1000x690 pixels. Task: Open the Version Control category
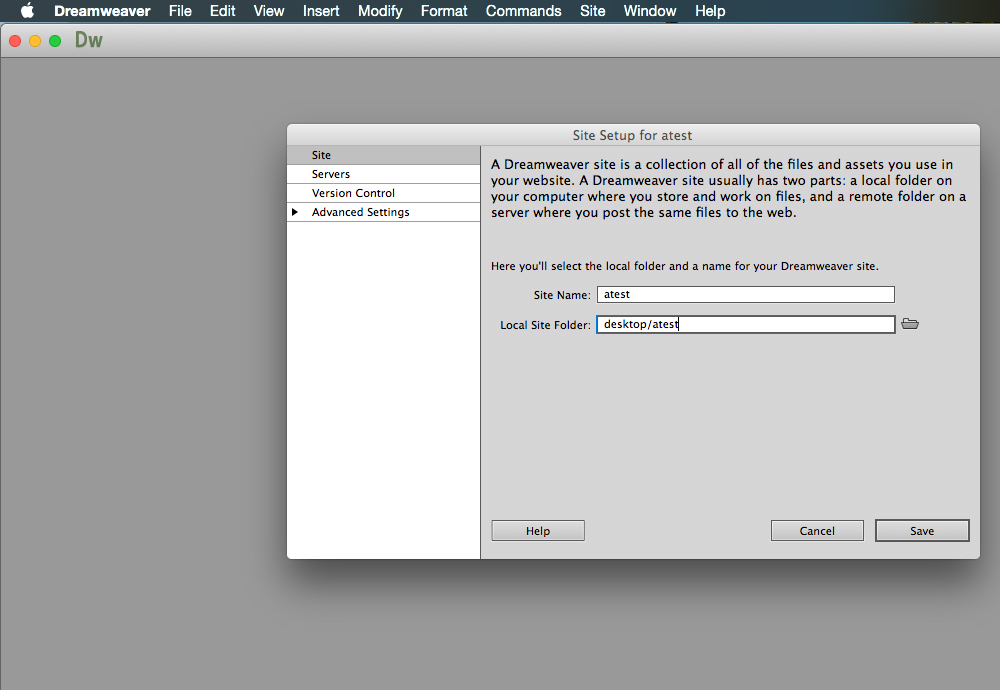point(353,193)
